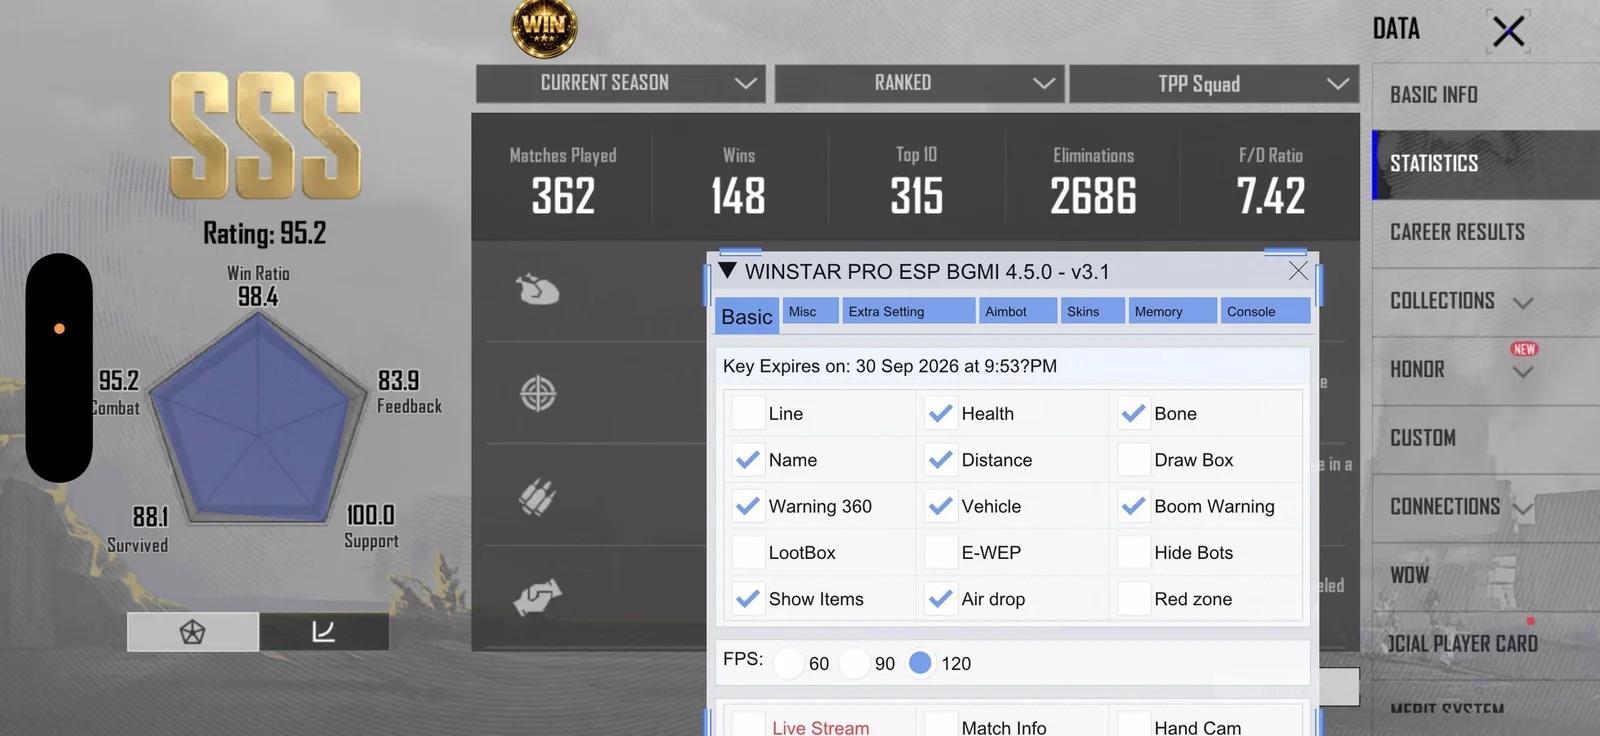Select 60 FPS radio button
Viewport: 1600px width, 736px height.
tap(788, 663)
